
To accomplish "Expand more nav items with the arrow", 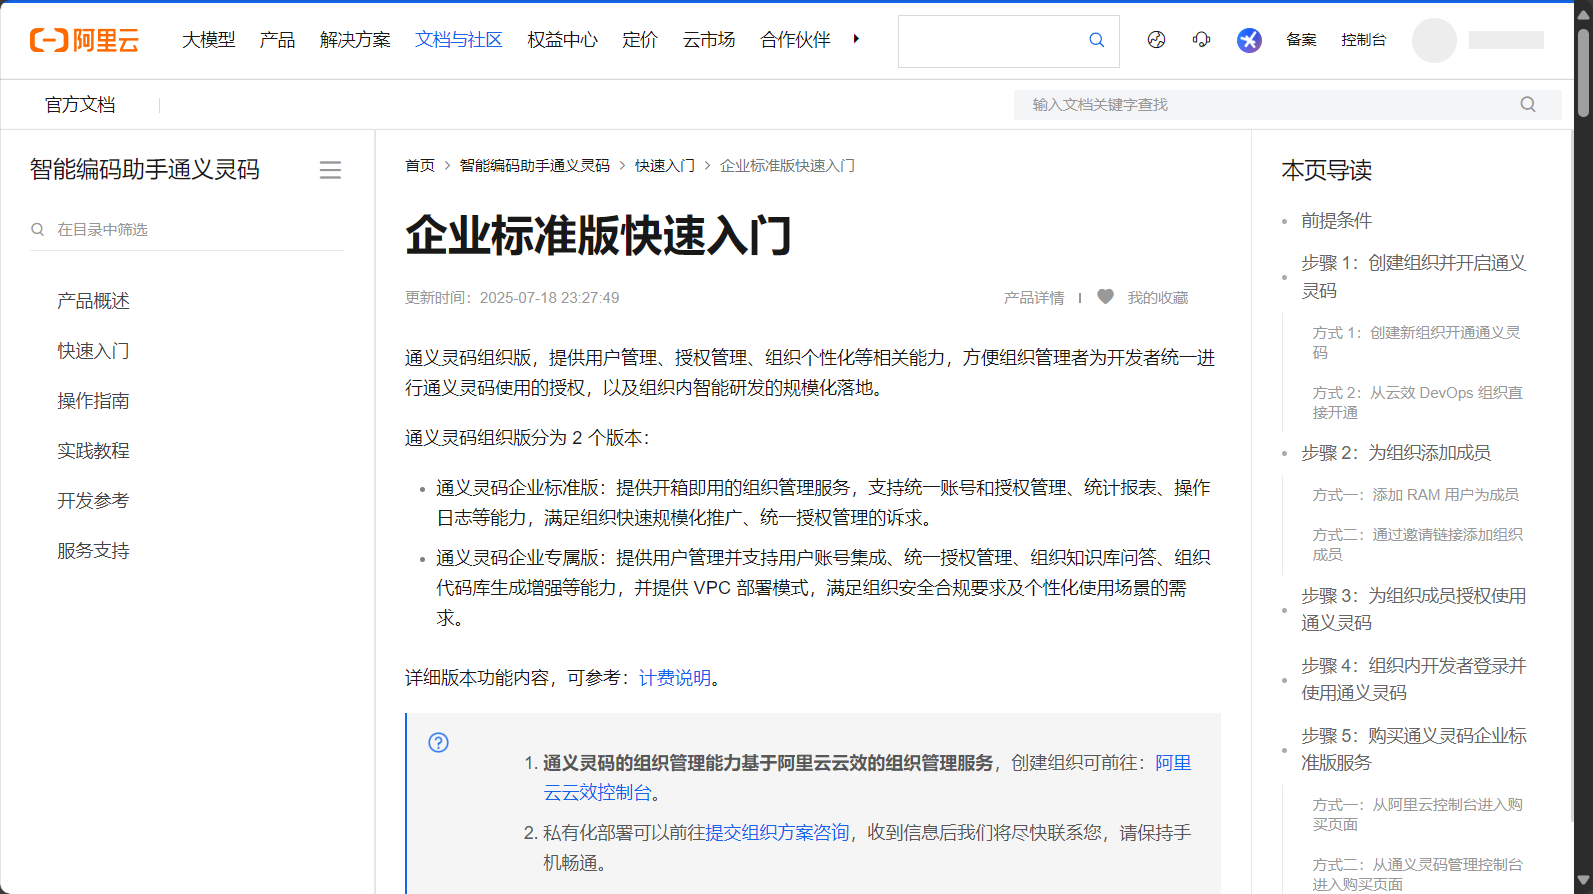I will [856, 39].
